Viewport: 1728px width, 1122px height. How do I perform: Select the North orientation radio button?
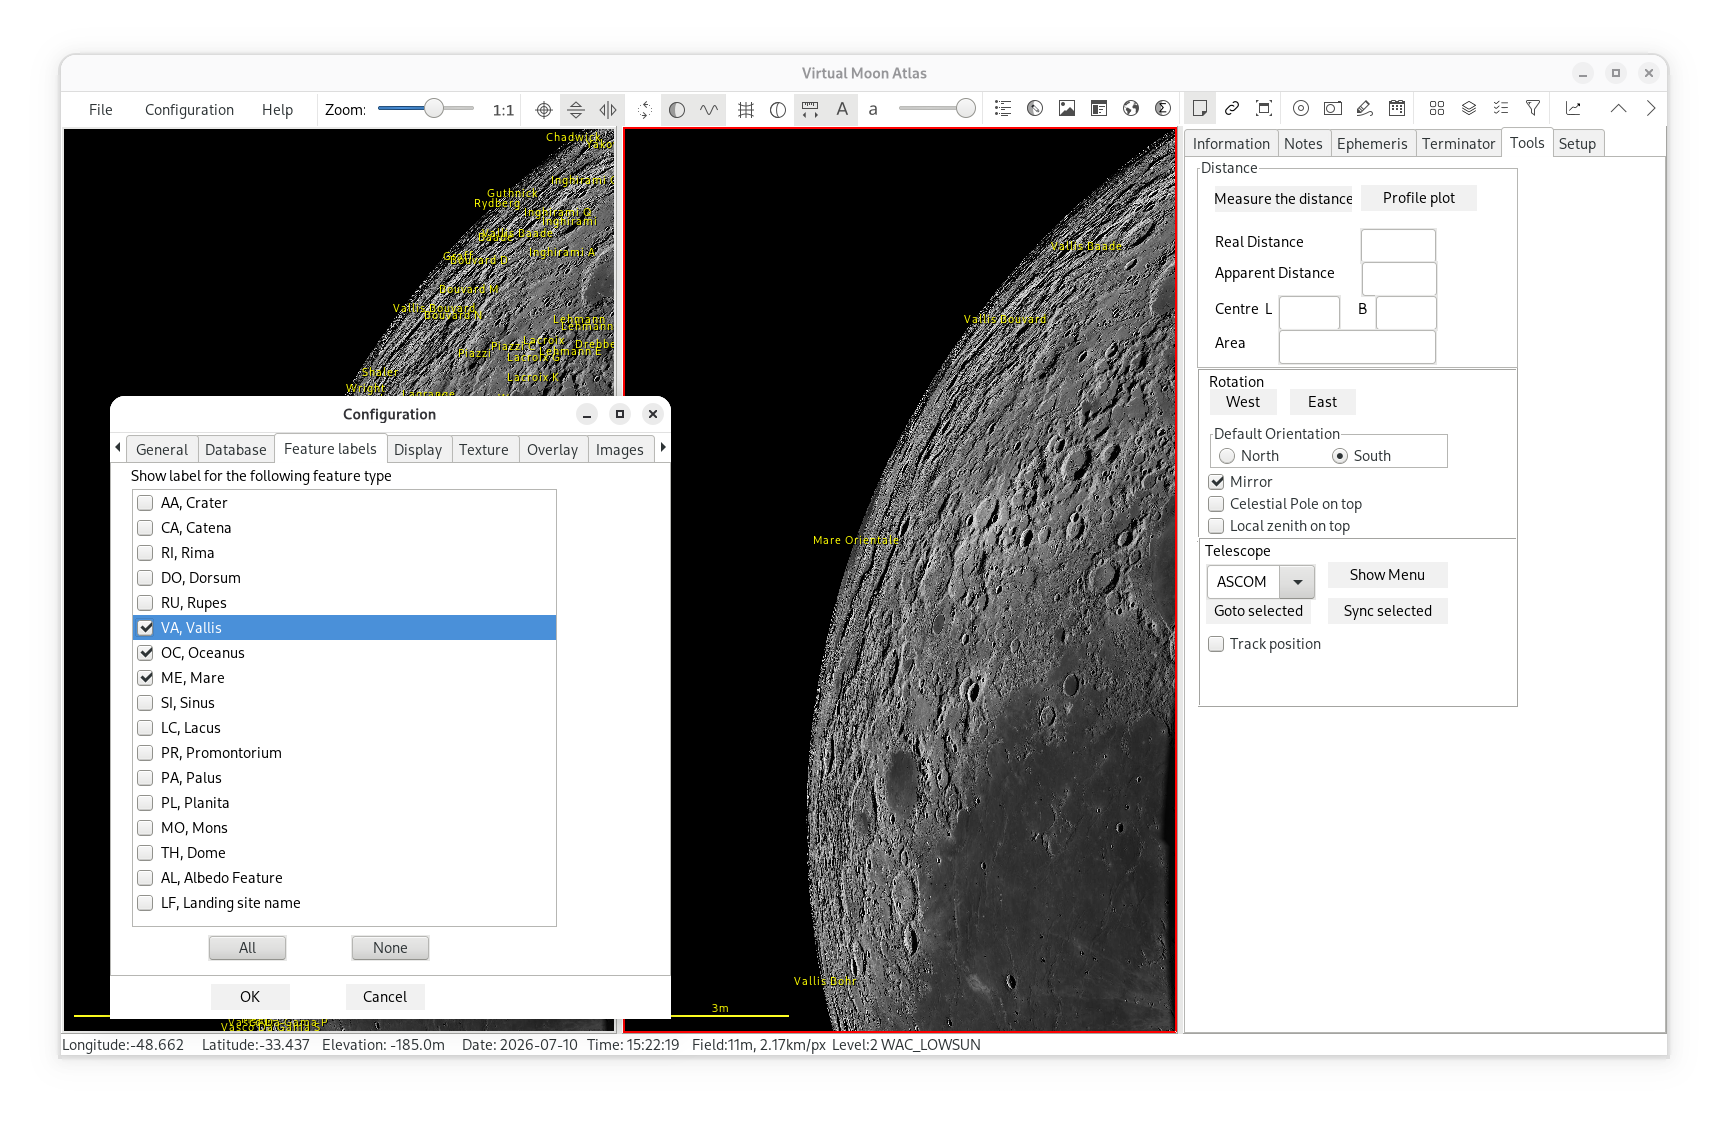click(1227, 456)
